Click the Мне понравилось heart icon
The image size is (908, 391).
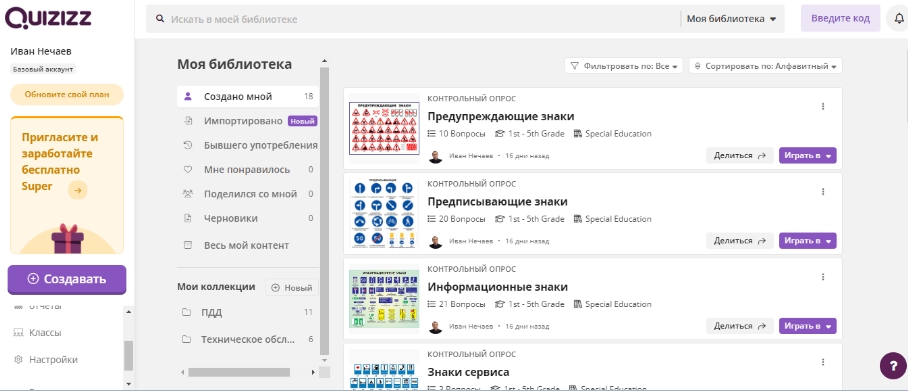188,170
